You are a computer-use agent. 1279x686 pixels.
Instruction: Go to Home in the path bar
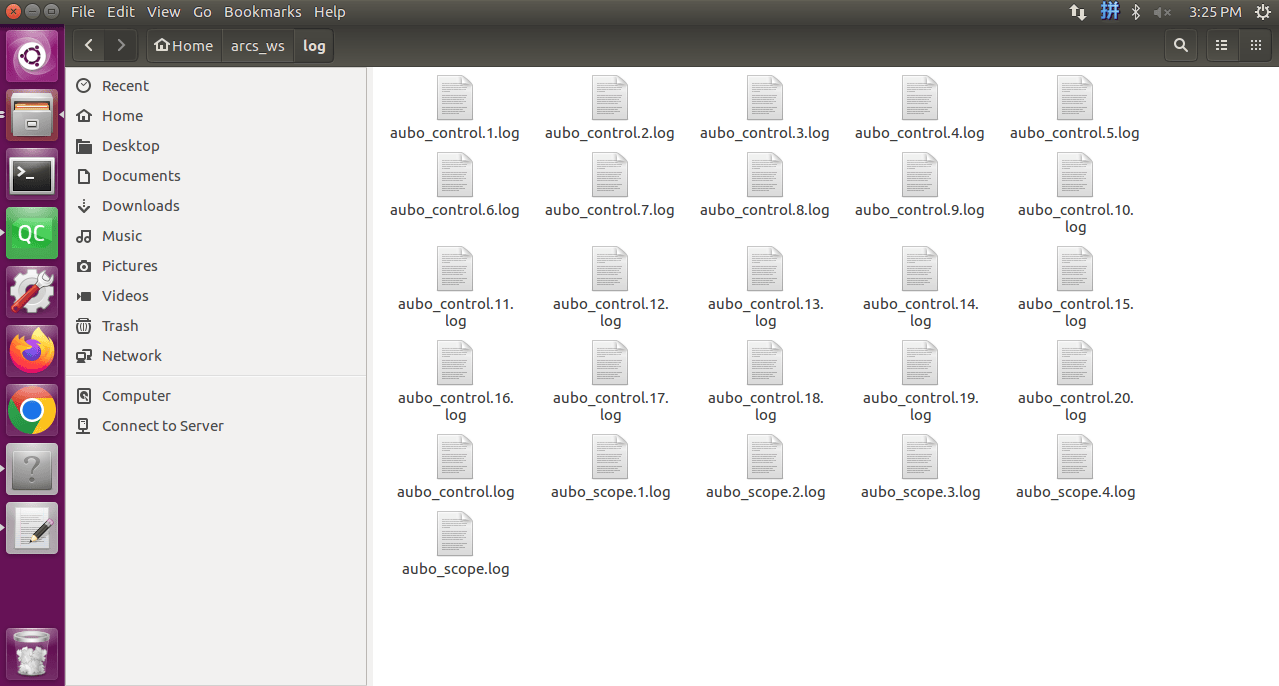(184, 45)
